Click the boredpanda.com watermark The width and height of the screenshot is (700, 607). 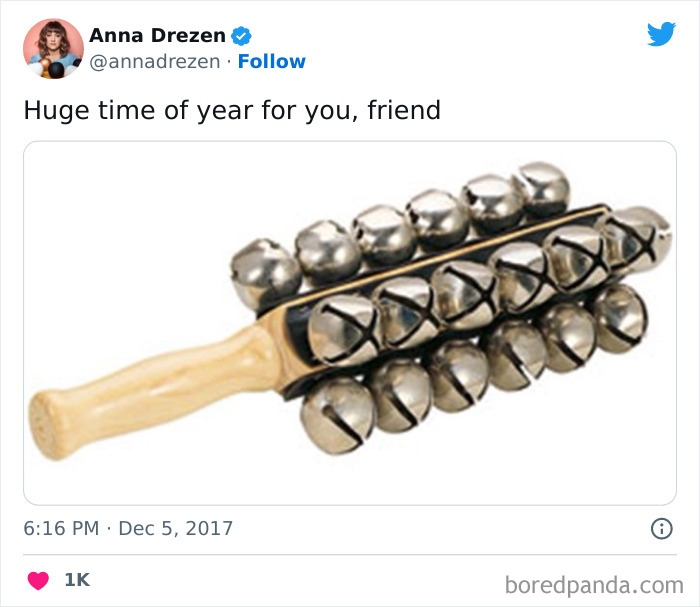point(594,585)
